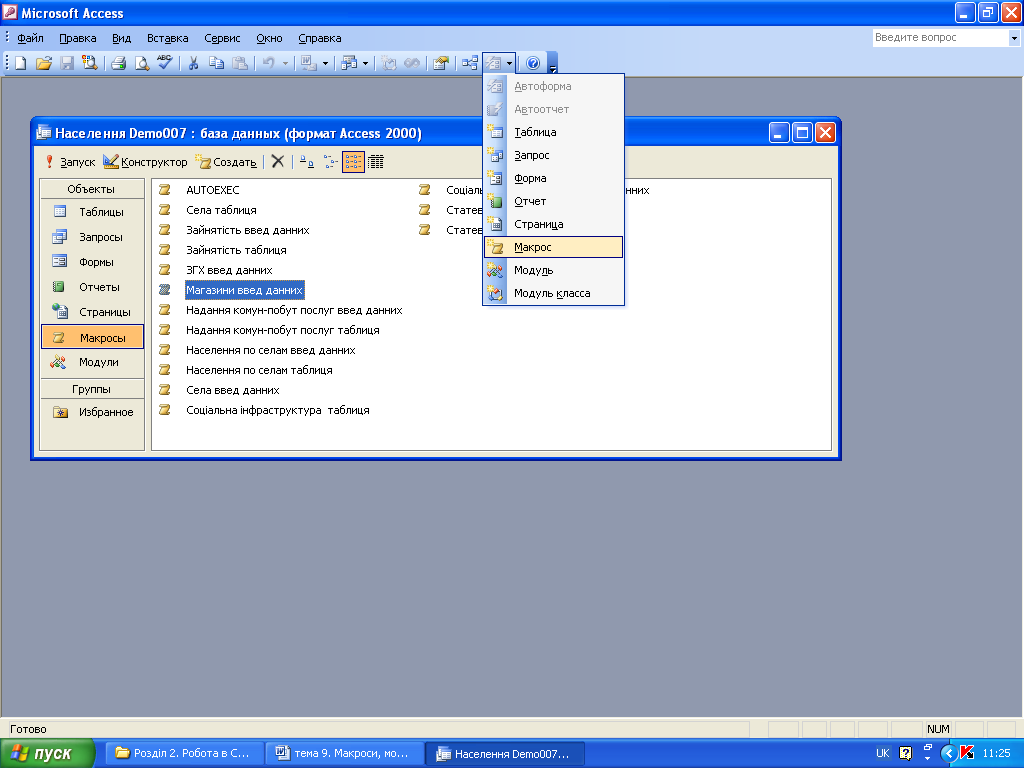This screenshot has height=768, width=1024.
Task: Click the blue Help question mark icon
Action: [x=533, y=63]
